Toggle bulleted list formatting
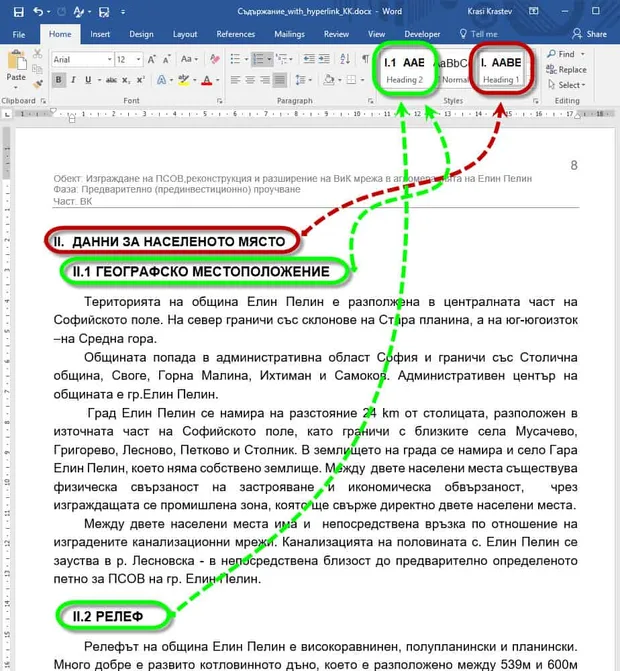Image resolution: width=620 pixels, height=671 pixels. click(x=235, y=59)
